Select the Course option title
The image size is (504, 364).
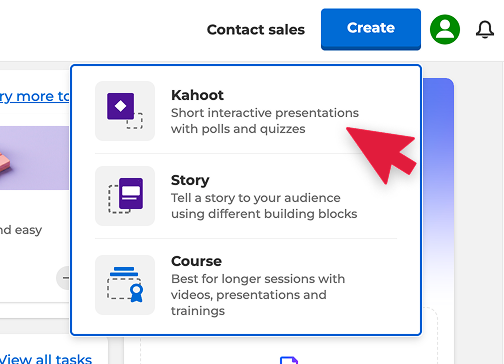coord(196,261)
